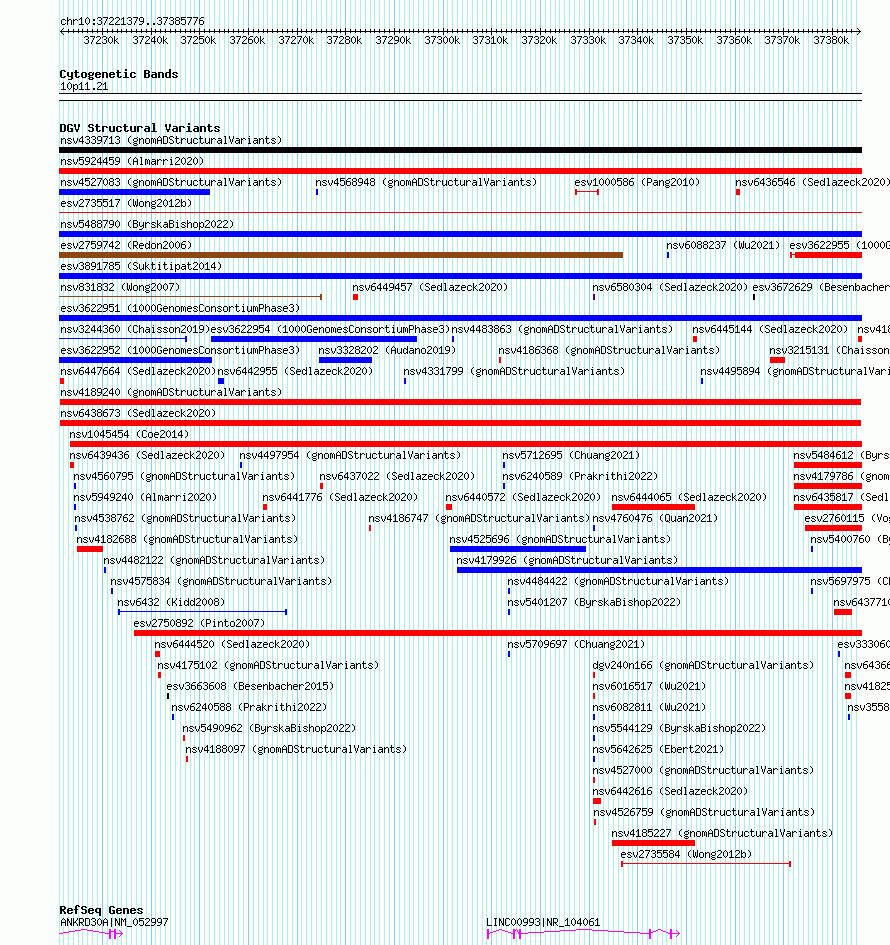Viewport: 890px width, 945px height.
Task: Click nsv6445144 (Sedlazeck2020) label
Action: [769, 330]
